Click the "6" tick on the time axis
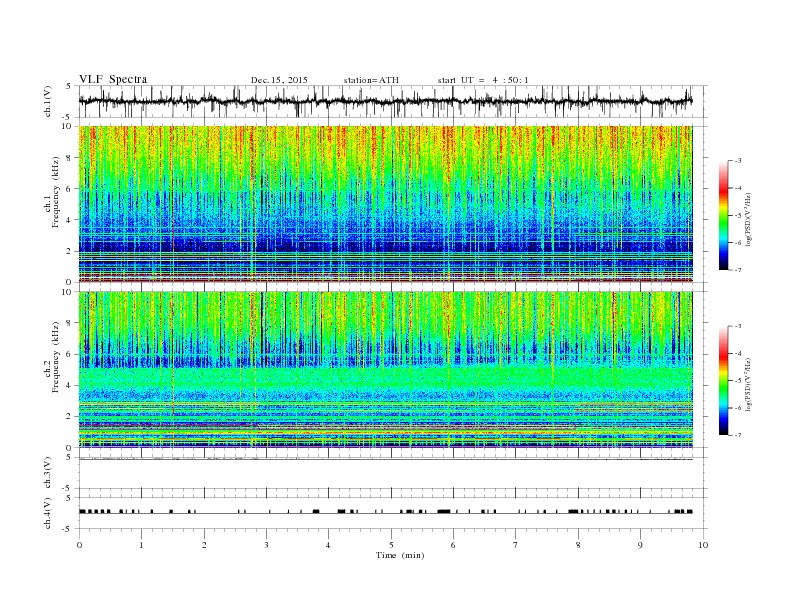Viewport: 792px width, 612px height. point(453,545)
